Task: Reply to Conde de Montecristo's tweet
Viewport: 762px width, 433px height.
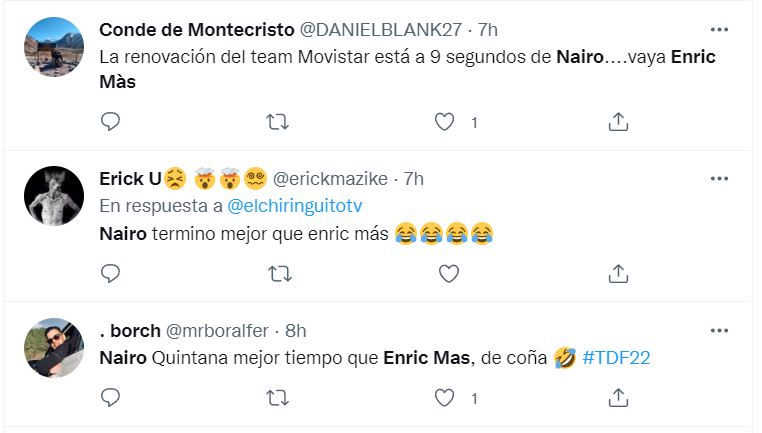Action: (111, 122)
